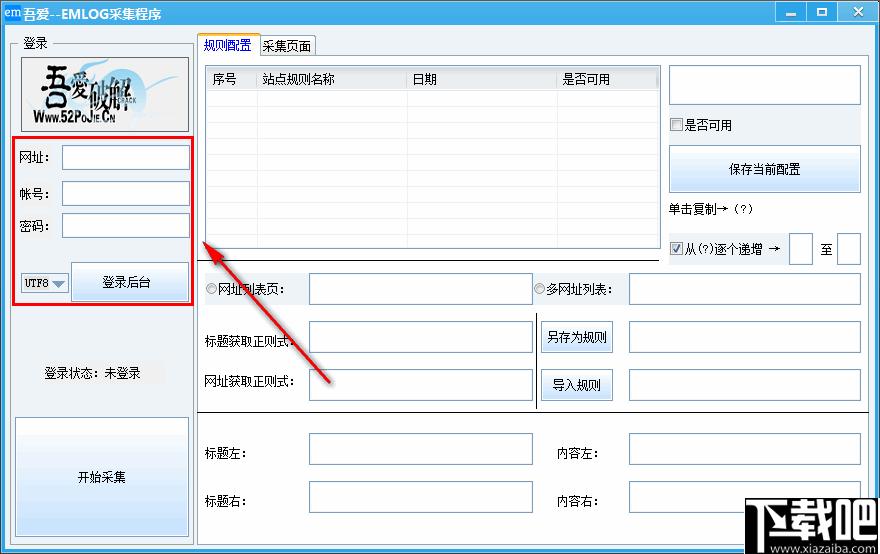Click the 站点规则名称 column header
The image size is (880, 554).
coord(332,80)
